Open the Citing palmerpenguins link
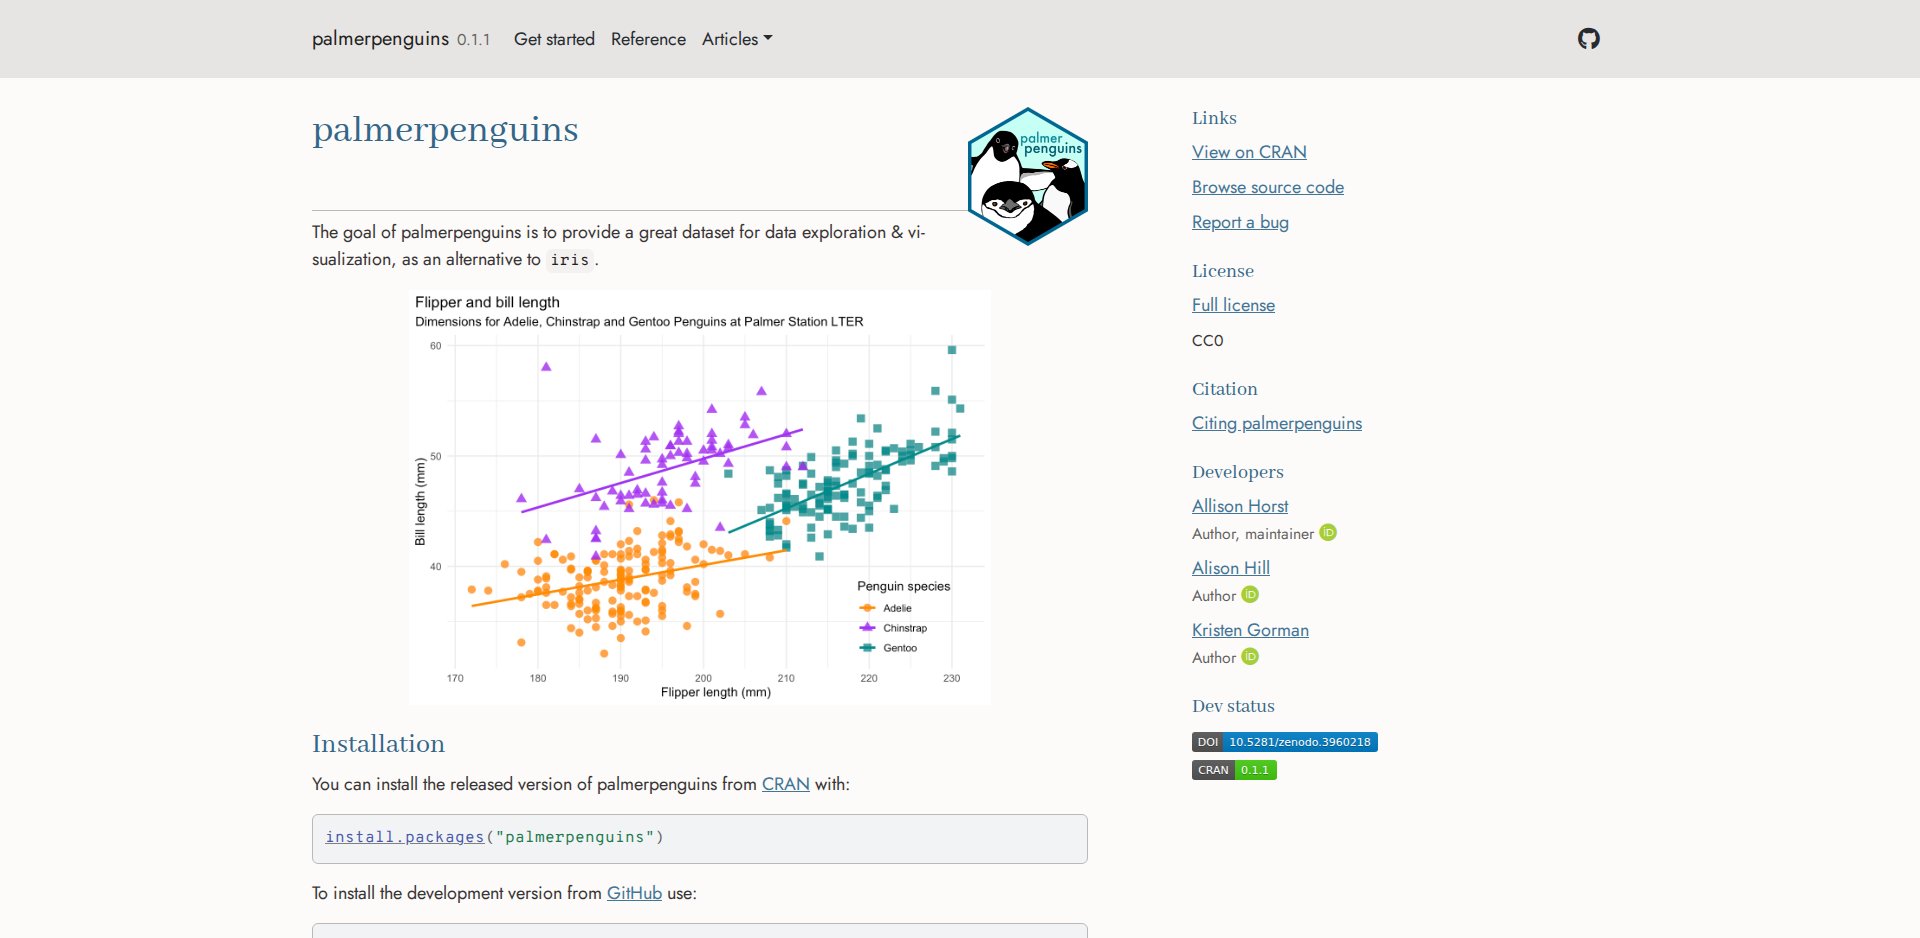The width and height of the screenshot is (1920, 938). pos(1277,423)
